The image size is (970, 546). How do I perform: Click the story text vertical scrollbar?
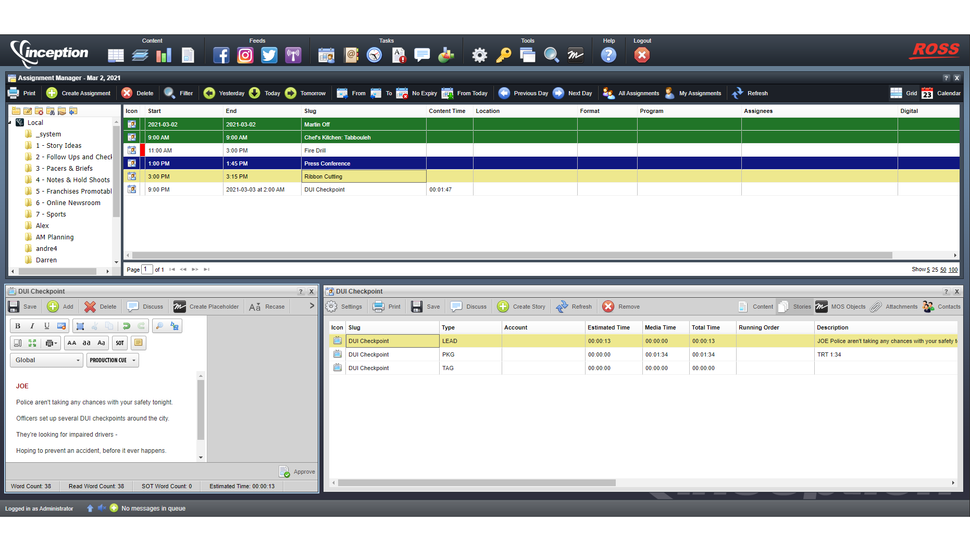point(200,409)
